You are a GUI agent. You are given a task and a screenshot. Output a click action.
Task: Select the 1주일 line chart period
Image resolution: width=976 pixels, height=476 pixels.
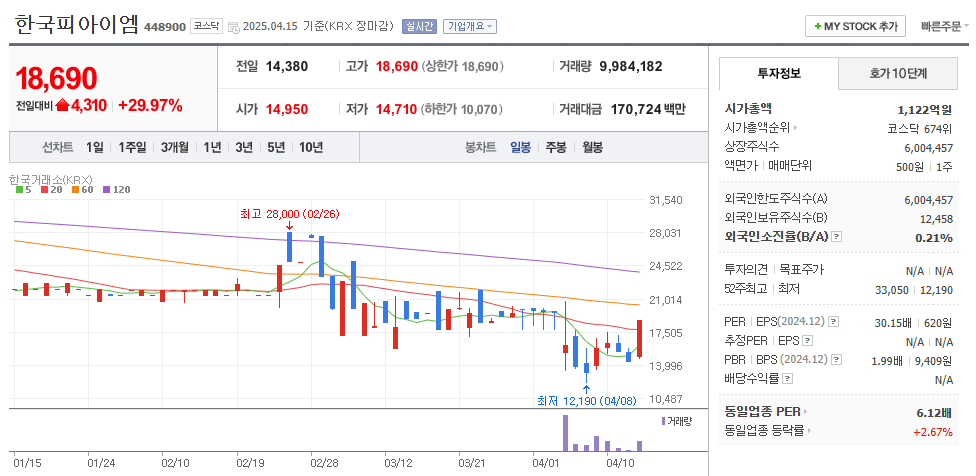[x=132, y=147]
